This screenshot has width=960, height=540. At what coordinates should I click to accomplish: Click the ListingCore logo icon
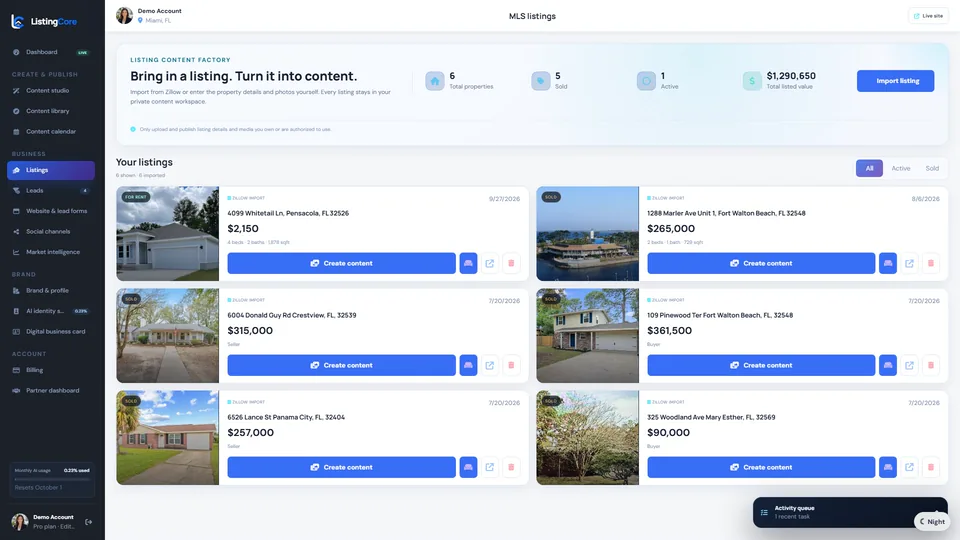point(18,21)
